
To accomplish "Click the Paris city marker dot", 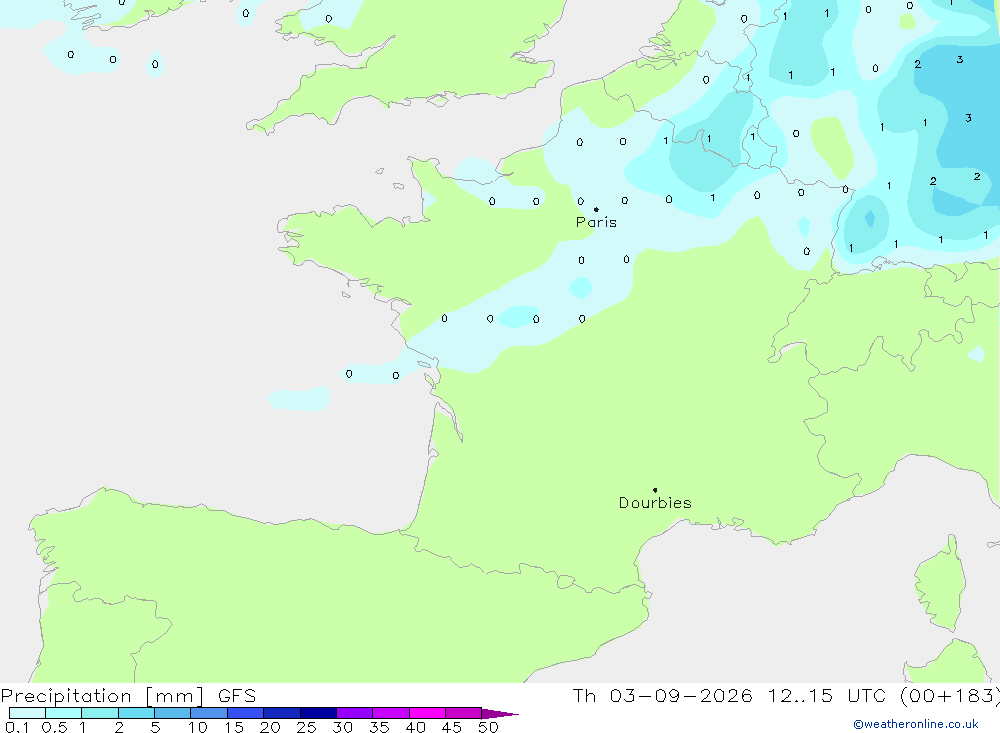I will pos(596,209).
